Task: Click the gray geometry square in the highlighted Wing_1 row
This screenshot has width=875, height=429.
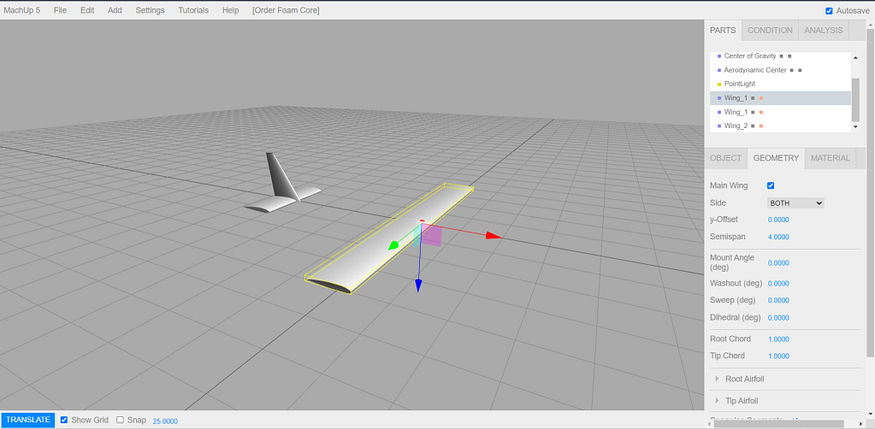Action: pos(753,98)
